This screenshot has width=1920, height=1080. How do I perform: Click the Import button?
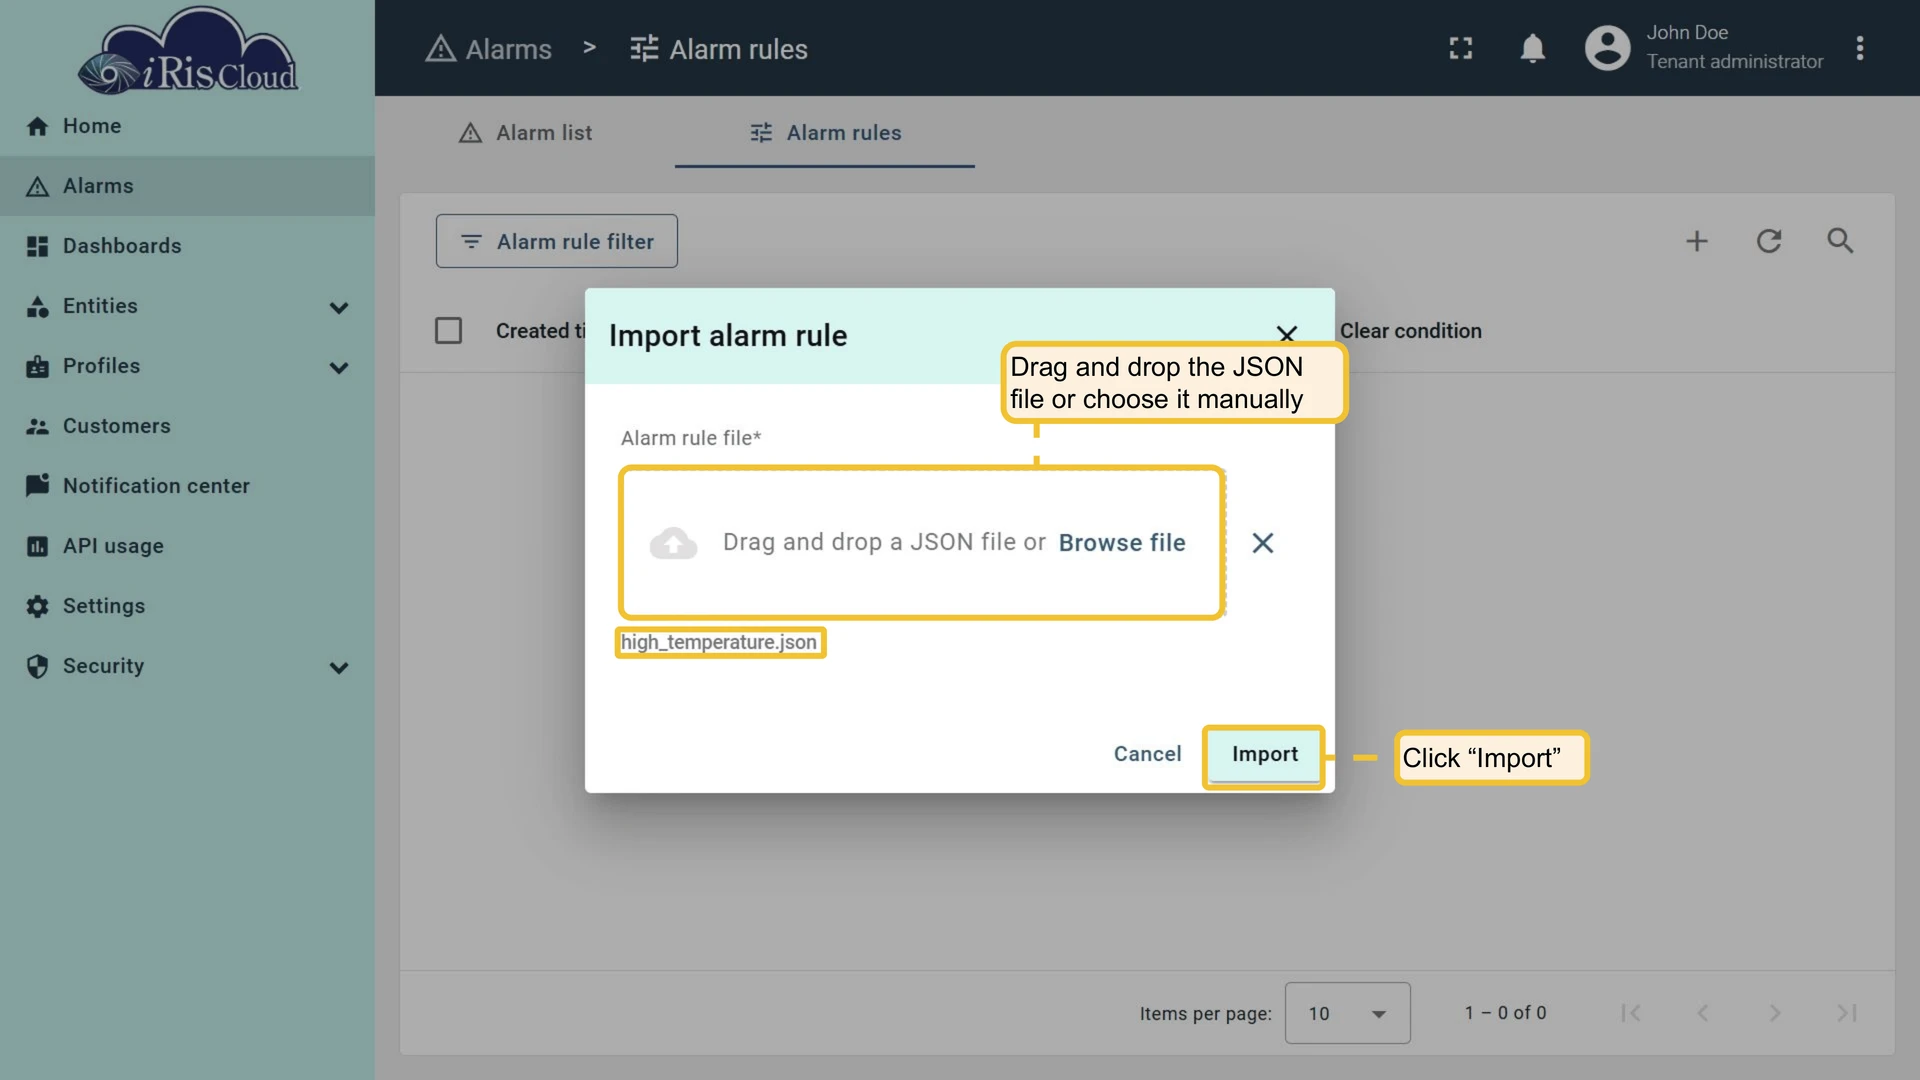point(1265,755)
